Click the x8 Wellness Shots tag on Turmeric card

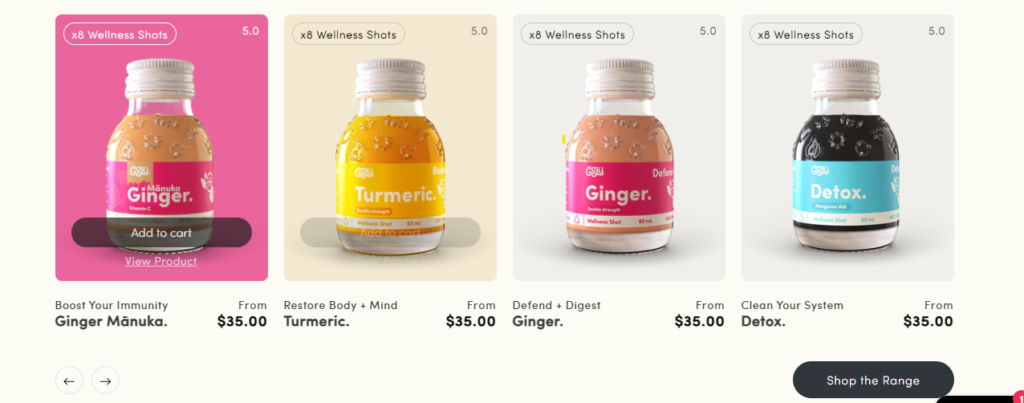point(348,34)
